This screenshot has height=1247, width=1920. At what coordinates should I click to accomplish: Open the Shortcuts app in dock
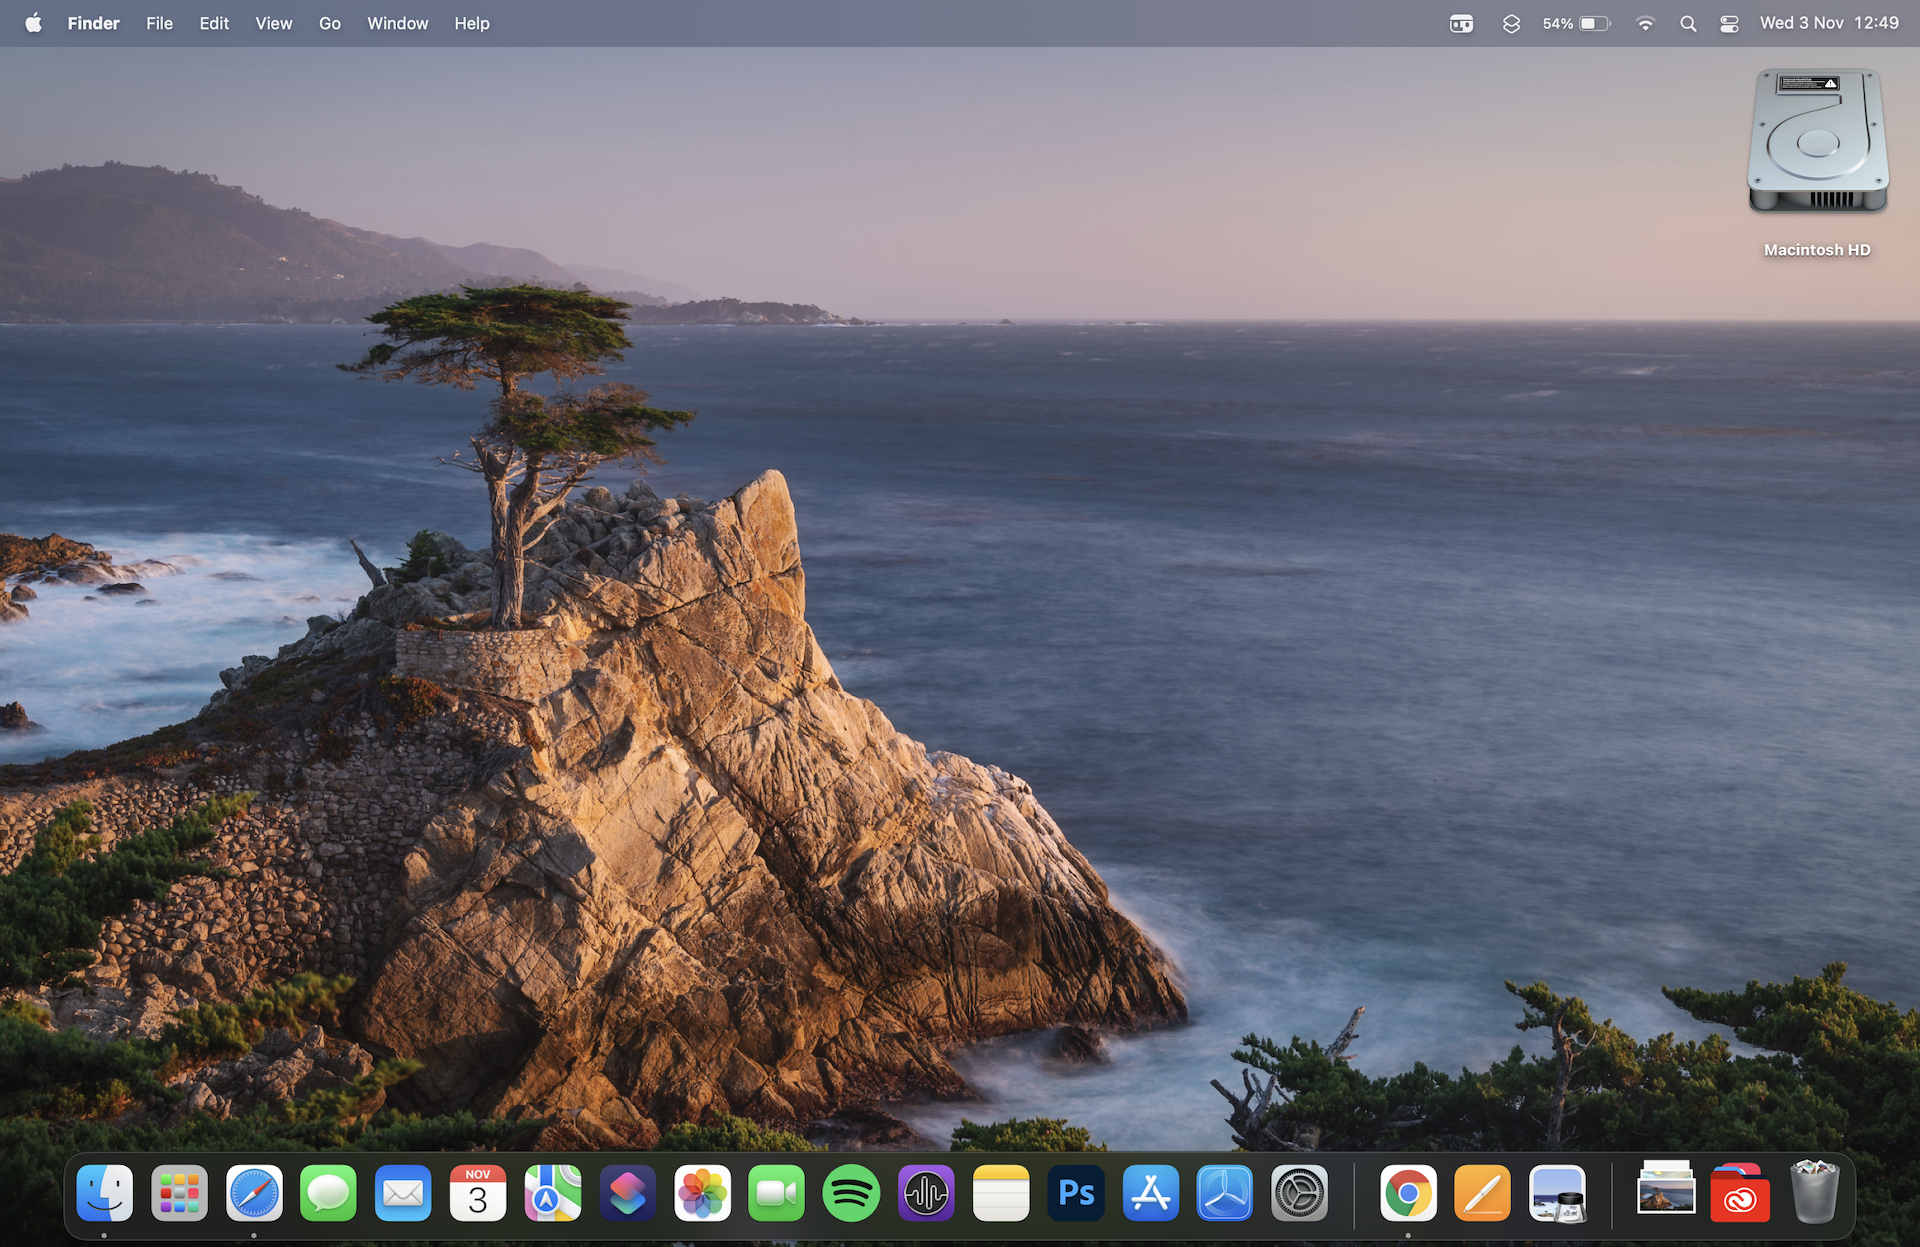[627, 1193]
